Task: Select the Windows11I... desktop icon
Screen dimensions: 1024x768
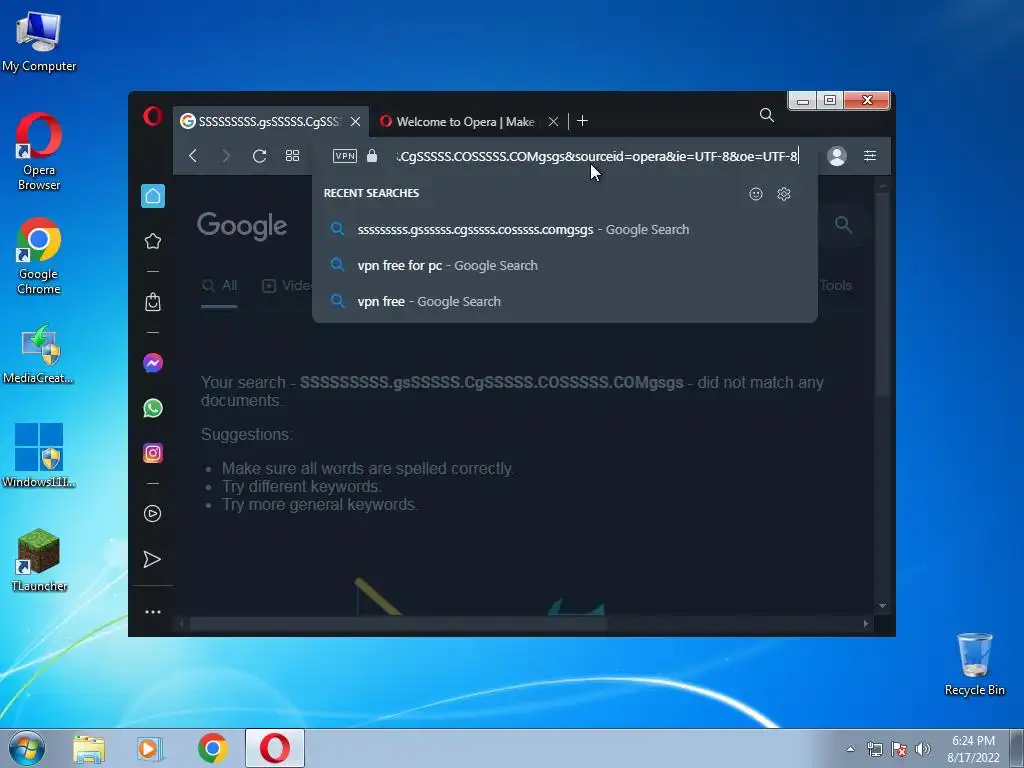Action: click(39, 455)
